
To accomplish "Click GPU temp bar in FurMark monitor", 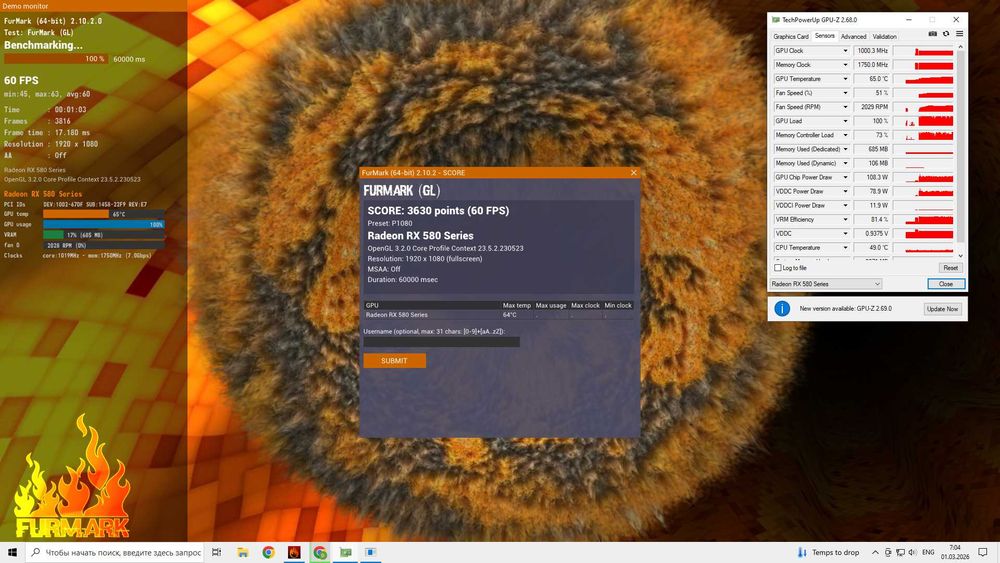I will [103, 214].
